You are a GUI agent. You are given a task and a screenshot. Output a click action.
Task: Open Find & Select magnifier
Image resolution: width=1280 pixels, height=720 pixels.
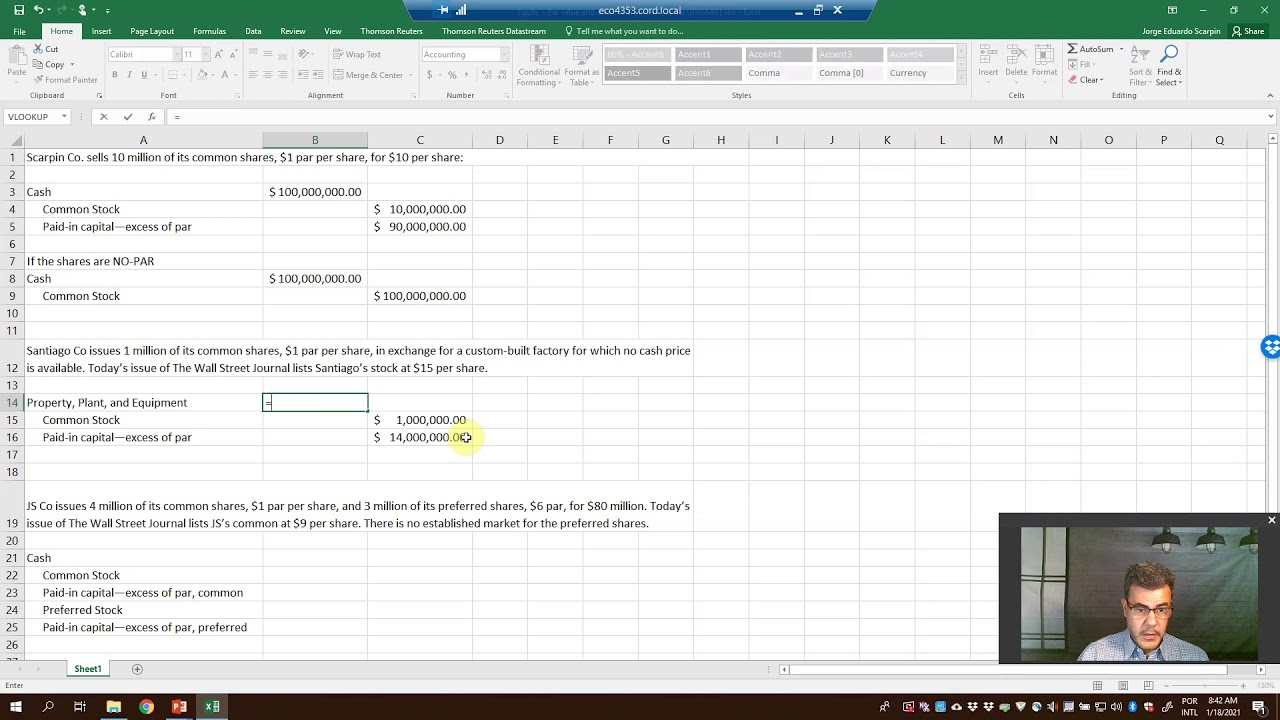[1170, 65]
